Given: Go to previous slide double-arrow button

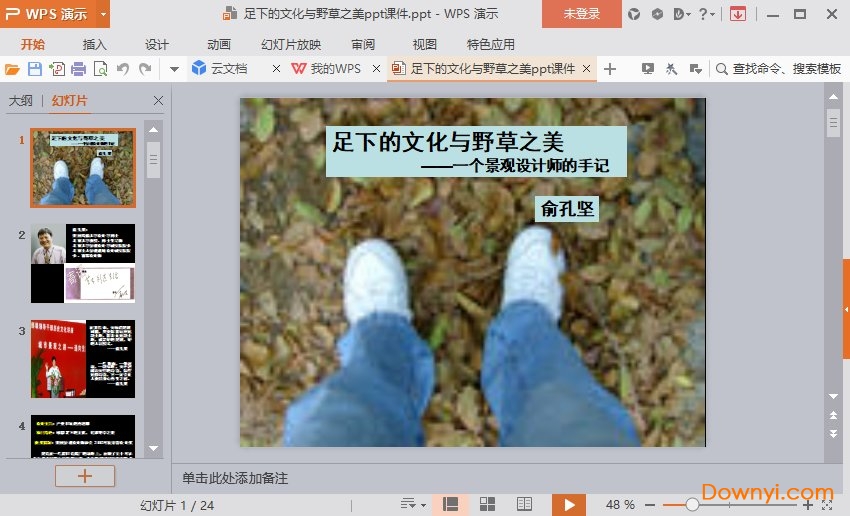Looking at the screenshot, I should tap(833, 415).
